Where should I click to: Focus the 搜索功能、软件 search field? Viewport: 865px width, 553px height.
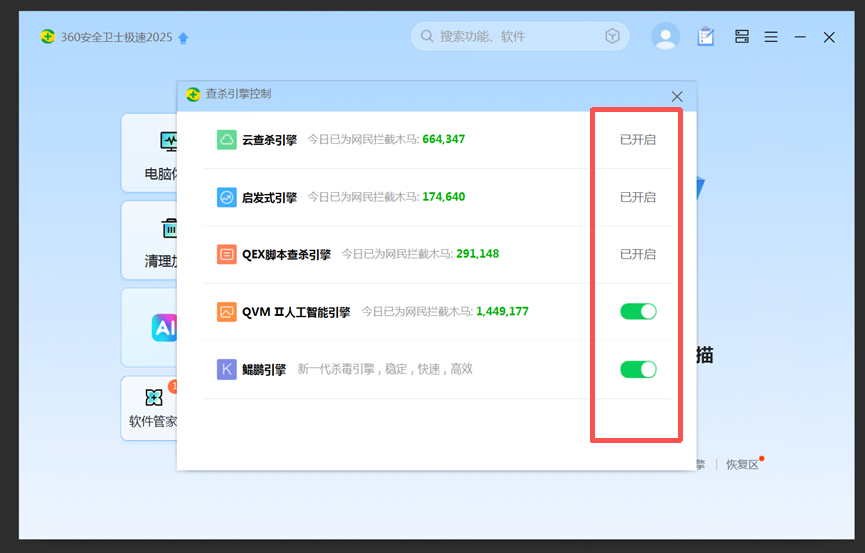[x=510, y=37]
